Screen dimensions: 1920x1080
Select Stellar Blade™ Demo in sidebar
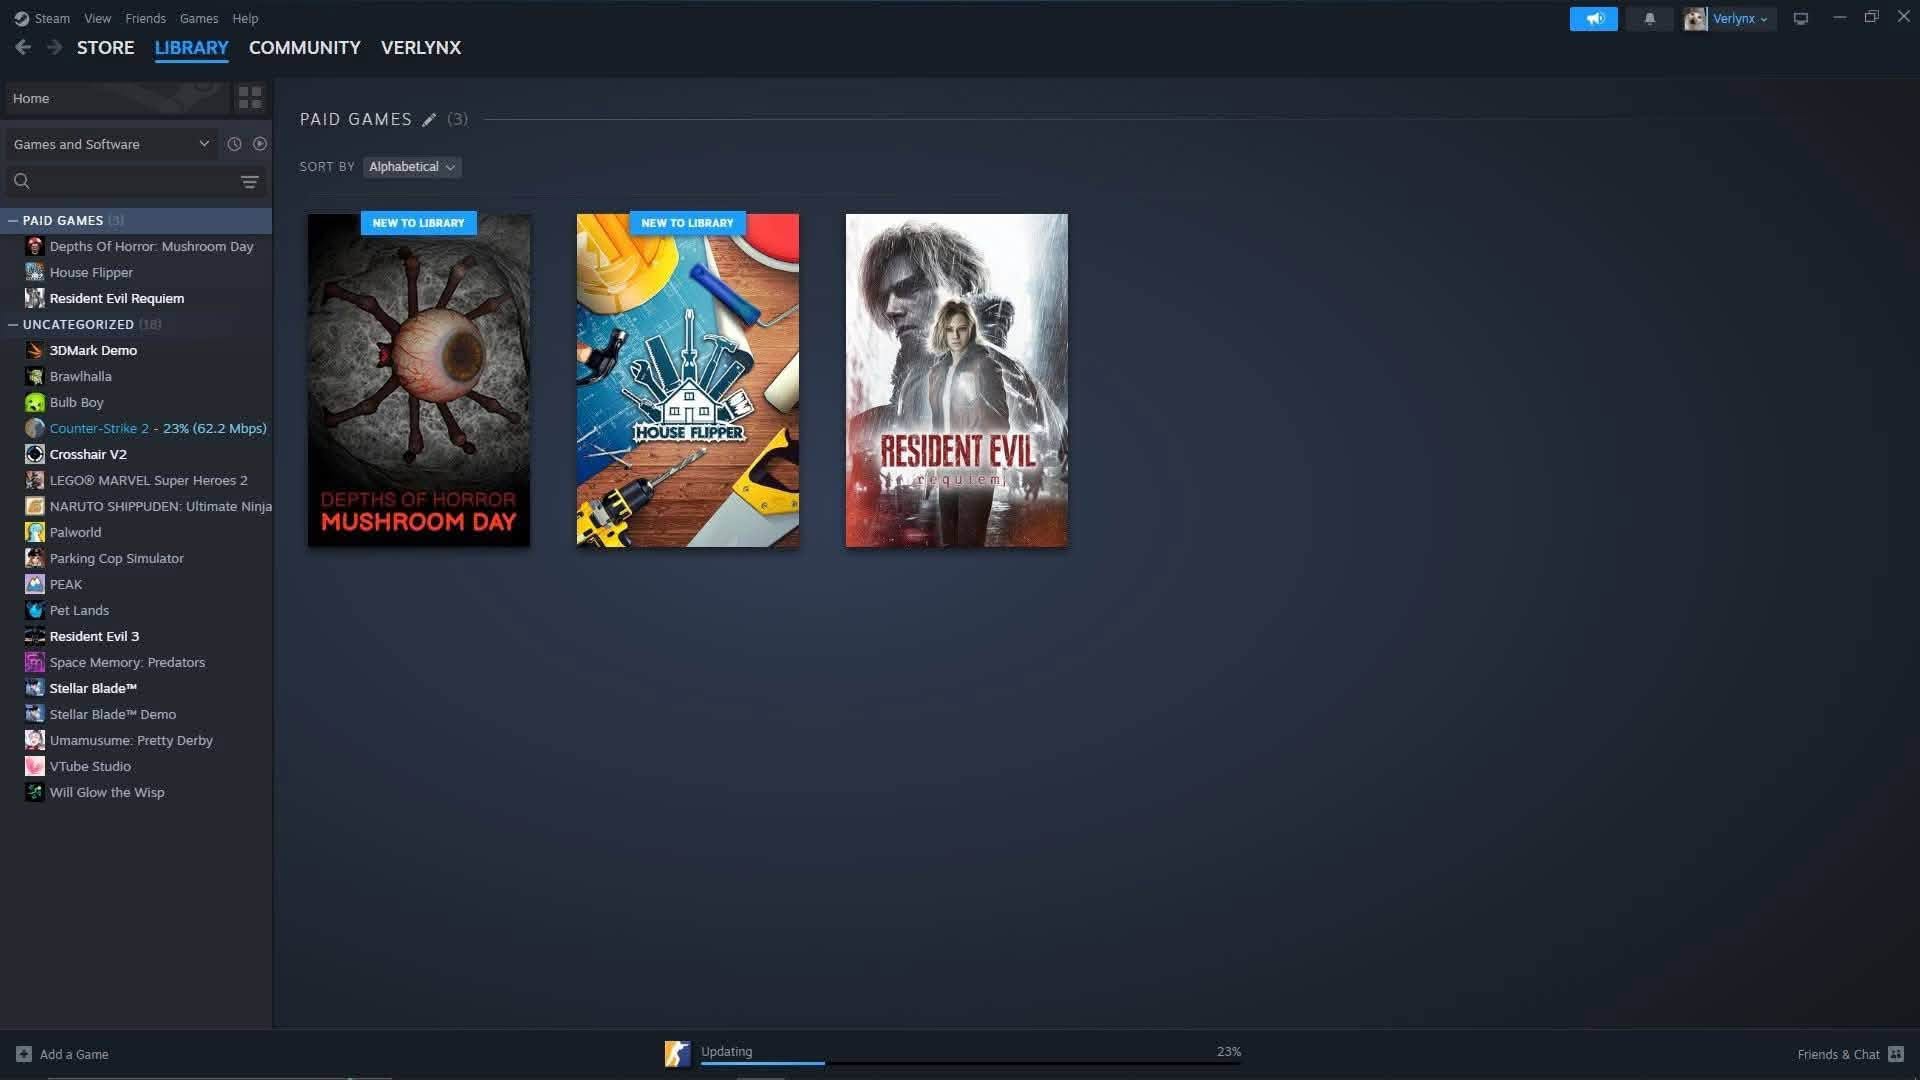136,714
